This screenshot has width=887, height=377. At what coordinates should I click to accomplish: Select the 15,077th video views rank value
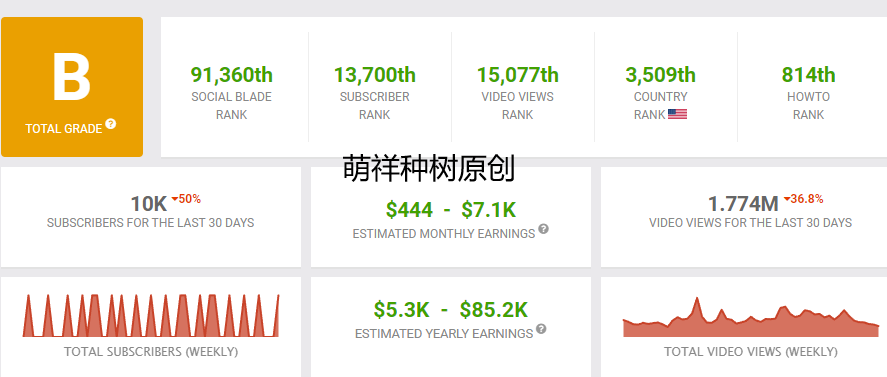[x=518, y=75]
